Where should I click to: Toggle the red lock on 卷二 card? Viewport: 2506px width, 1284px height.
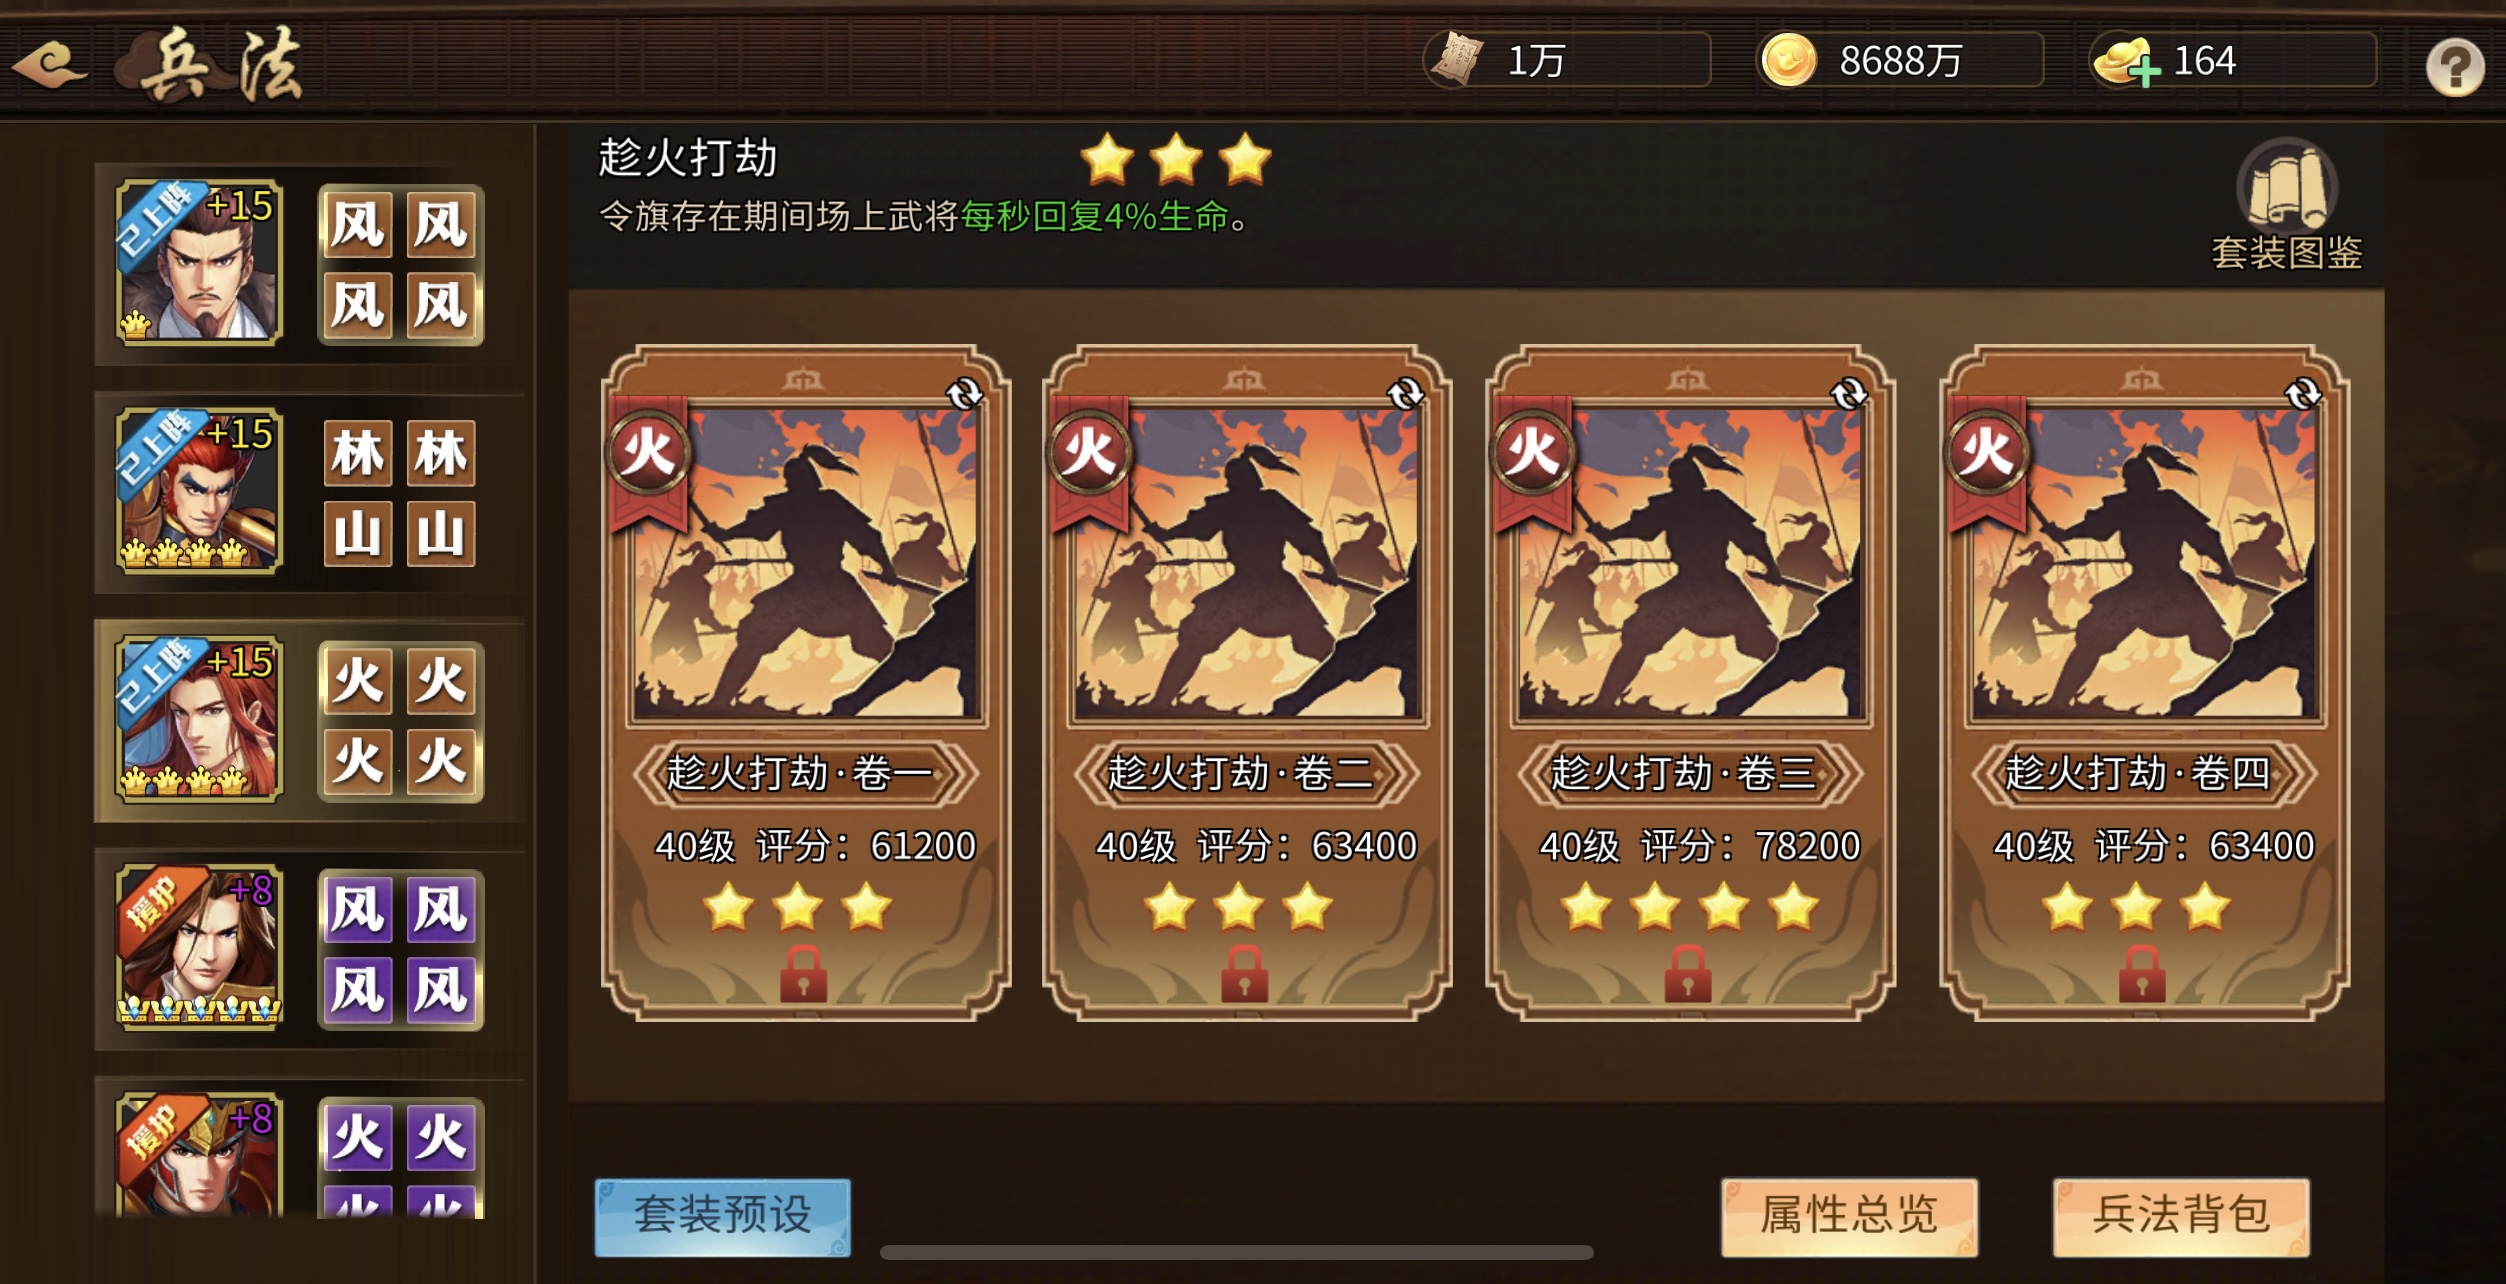tap(1244, 973)
